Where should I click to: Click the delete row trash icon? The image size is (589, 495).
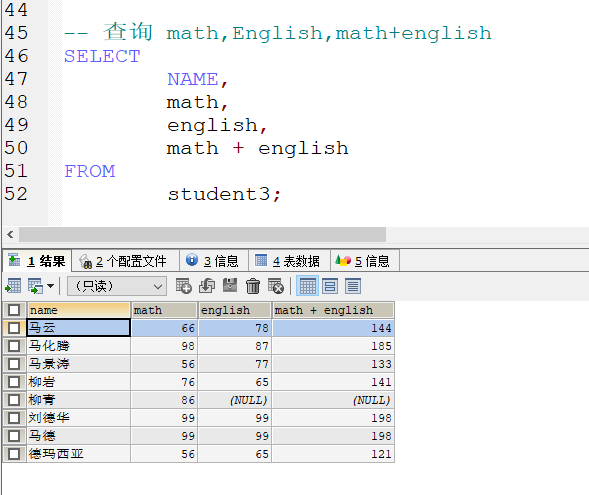pos(253,286)
